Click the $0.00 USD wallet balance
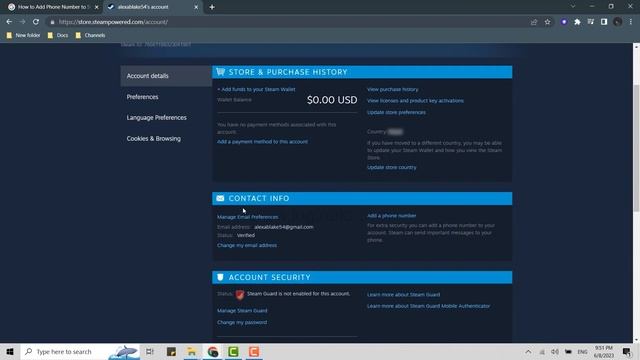Screen dimensions: 640x360 pyautogui.click(x=332, y=100)
